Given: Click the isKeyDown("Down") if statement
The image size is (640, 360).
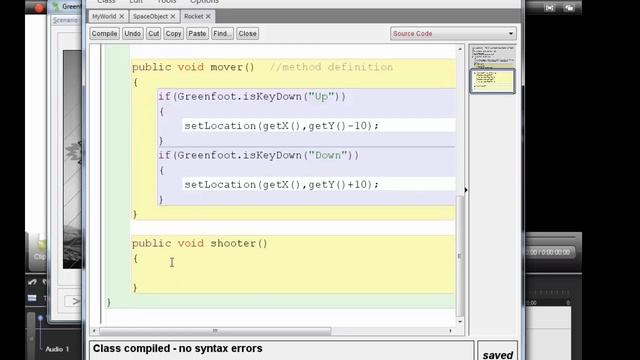Looking at the screenshot, I should pos(259,156).
